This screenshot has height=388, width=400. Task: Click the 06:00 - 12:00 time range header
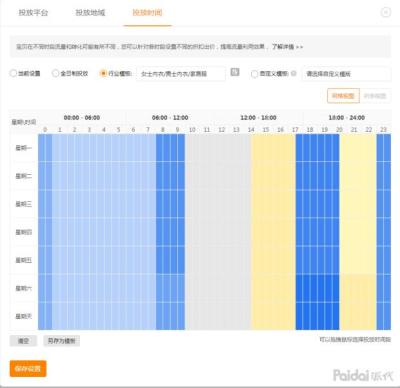170,118
